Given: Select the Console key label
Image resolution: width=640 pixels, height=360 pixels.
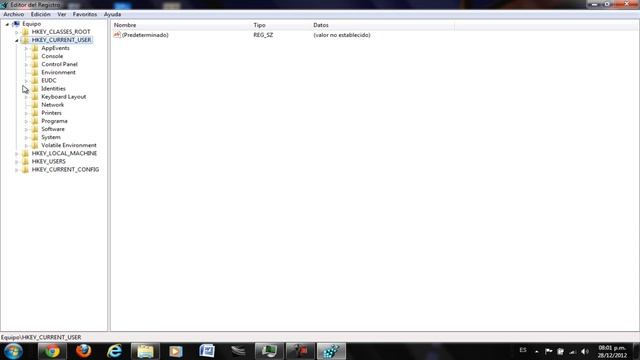Looking at the screenshot, I should (x=52, y=56).
